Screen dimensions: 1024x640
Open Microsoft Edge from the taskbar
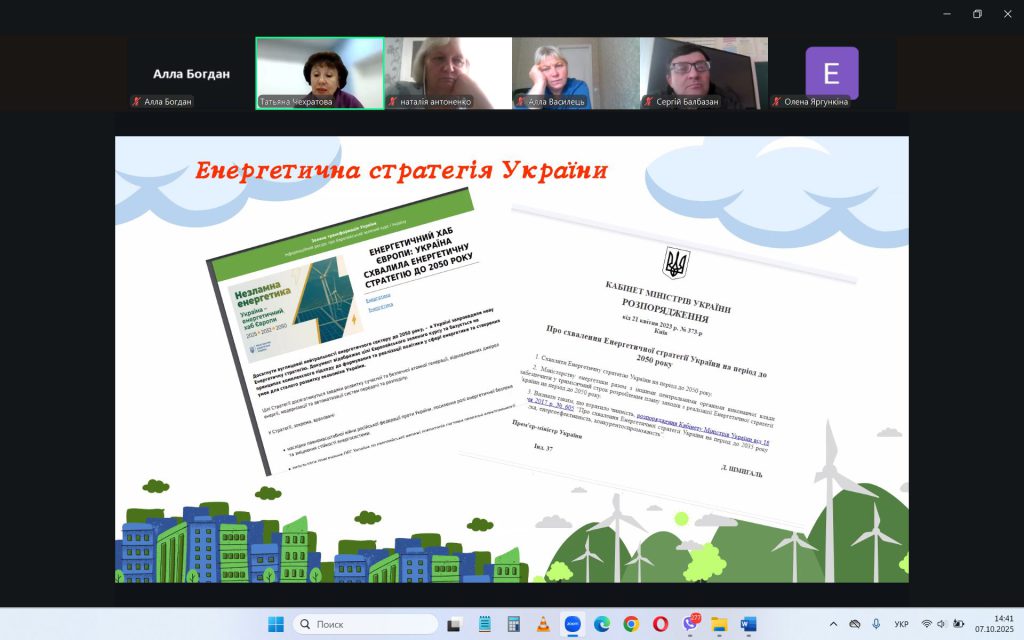coord(601,624)
